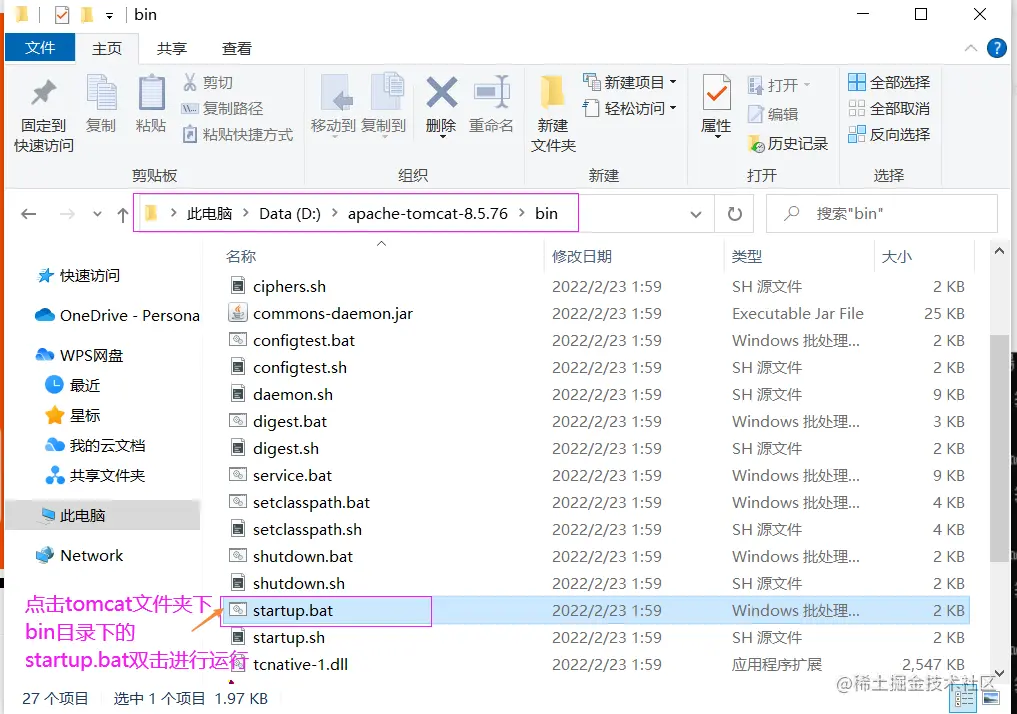Enable 全部选择 (Select all)

click(x=888, y=81)
